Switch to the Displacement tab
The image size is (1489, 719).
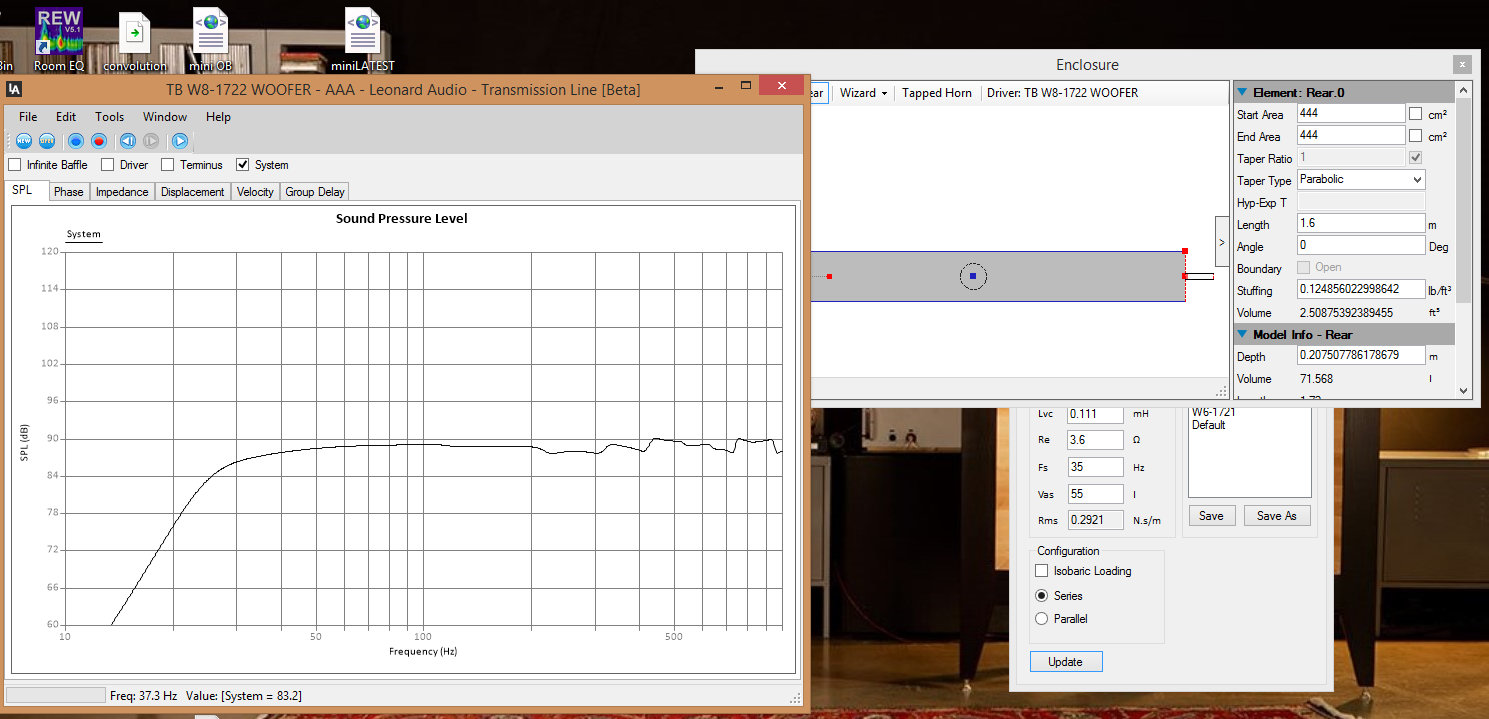click(x=193, y=192)
